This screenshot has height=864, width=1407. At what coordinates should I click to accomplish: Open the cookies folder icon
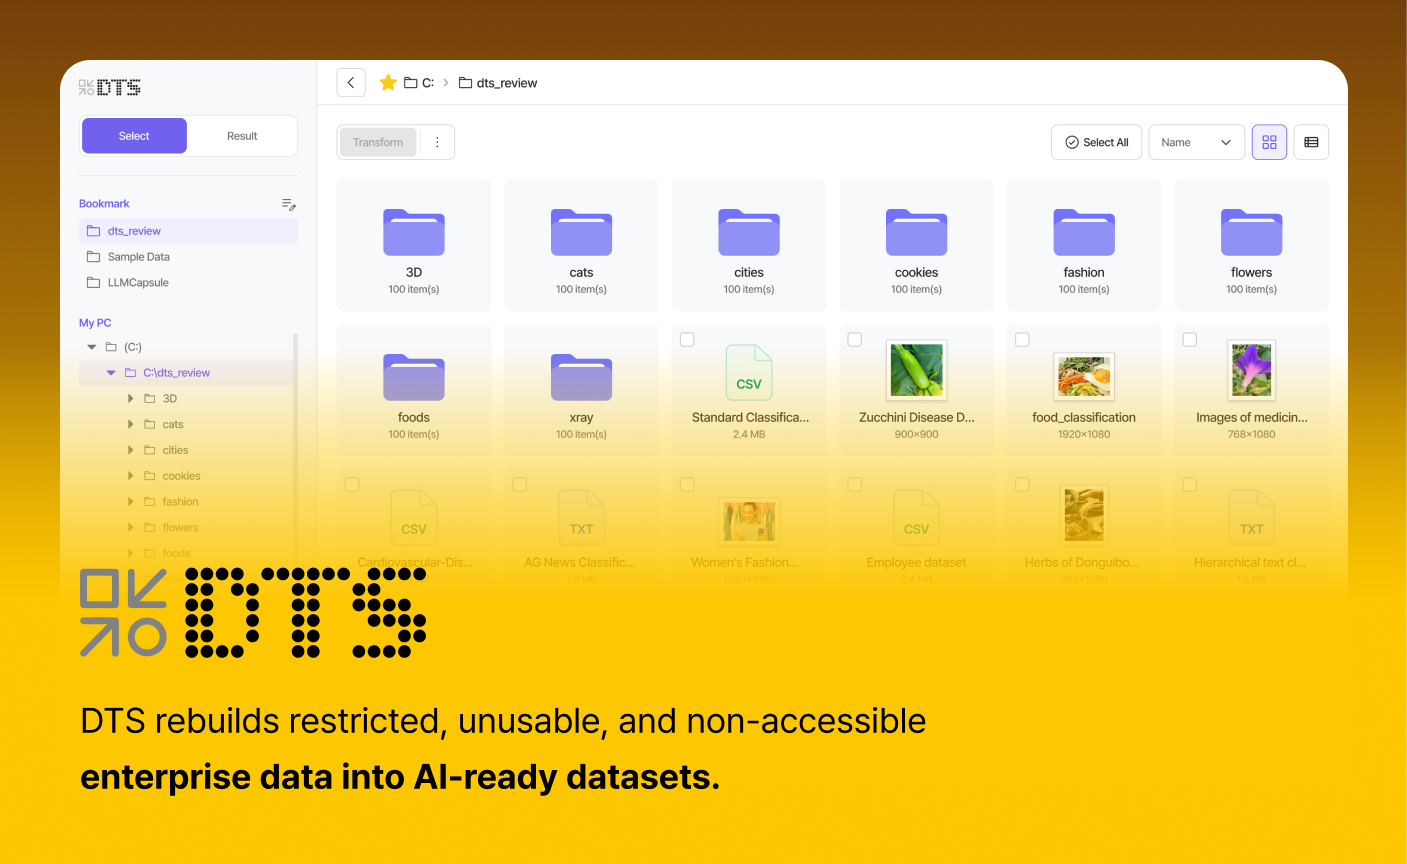pos(916,232)
